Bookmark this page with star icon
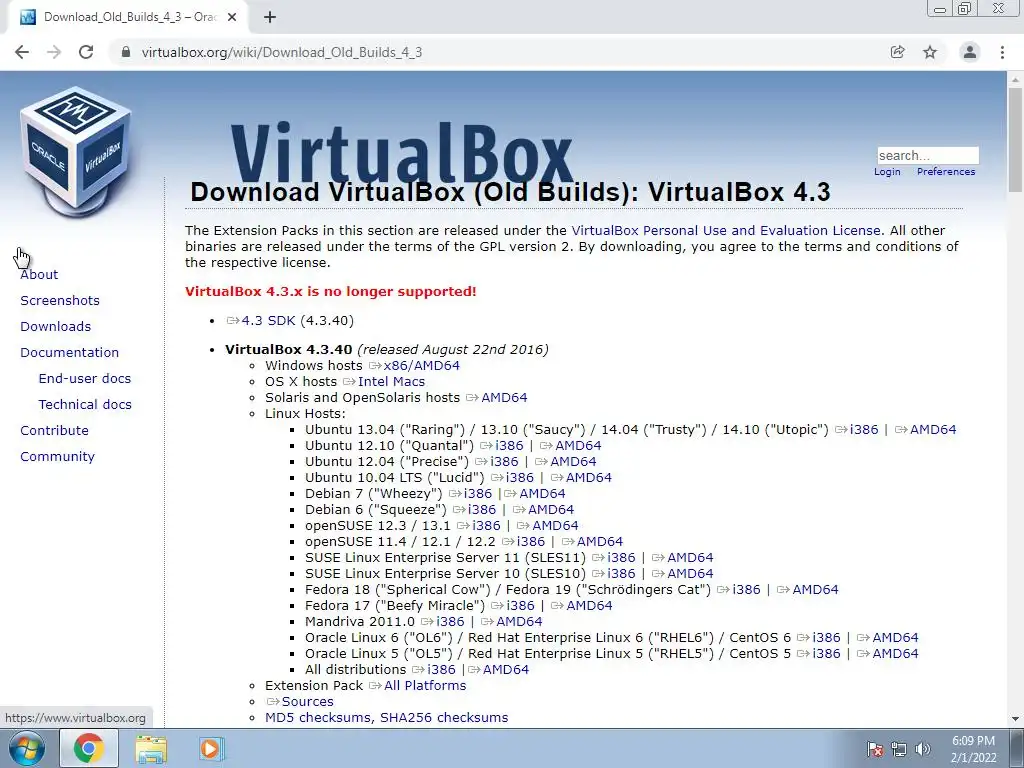 coord(930,52)
